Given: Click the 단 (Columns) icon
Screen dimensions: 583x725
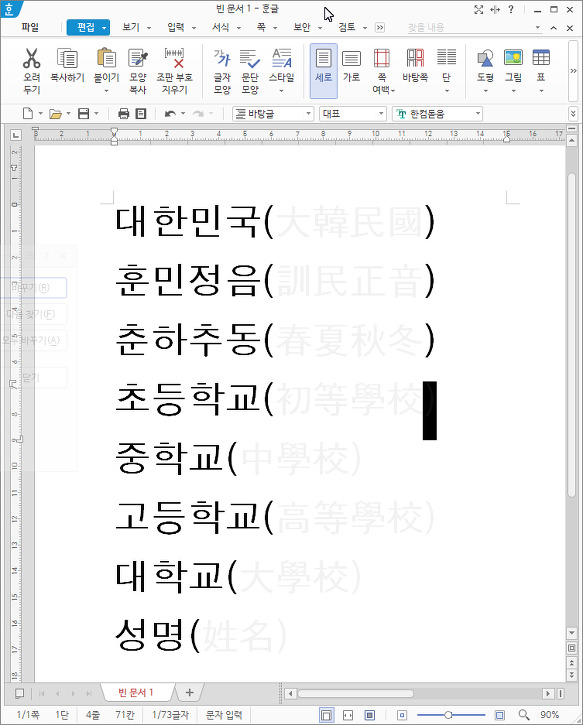Looking at the screenshot, I should pyautogui.click(x=446, y=58).
